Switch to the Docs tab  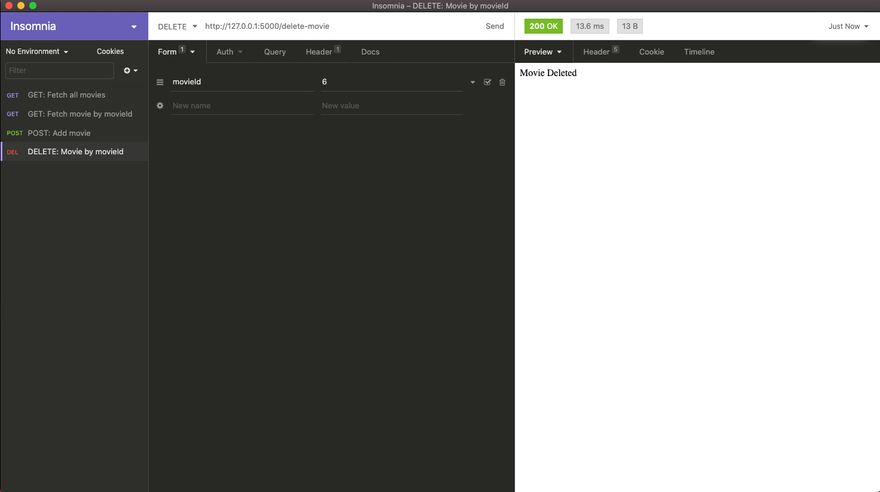(370, 52)
